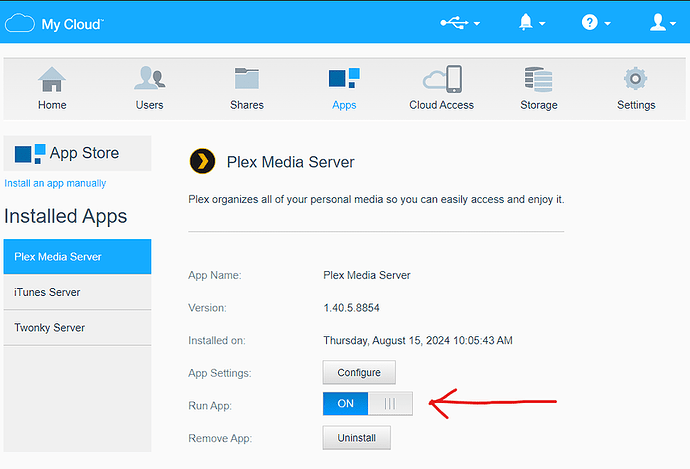690x469 pixels.
Task: Click the My Cloud logo
Action: pos(55,23)
